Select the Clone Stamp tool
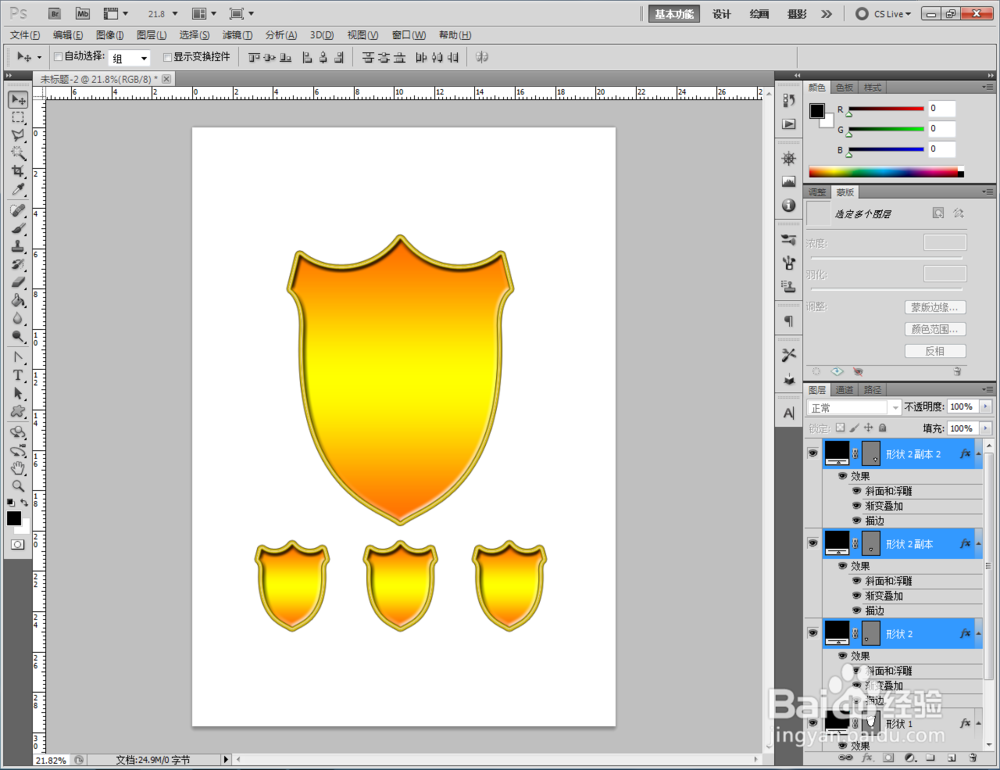The height and width of the screenshot is (770, 1000). pyautogui.click(x=18, y=246)
